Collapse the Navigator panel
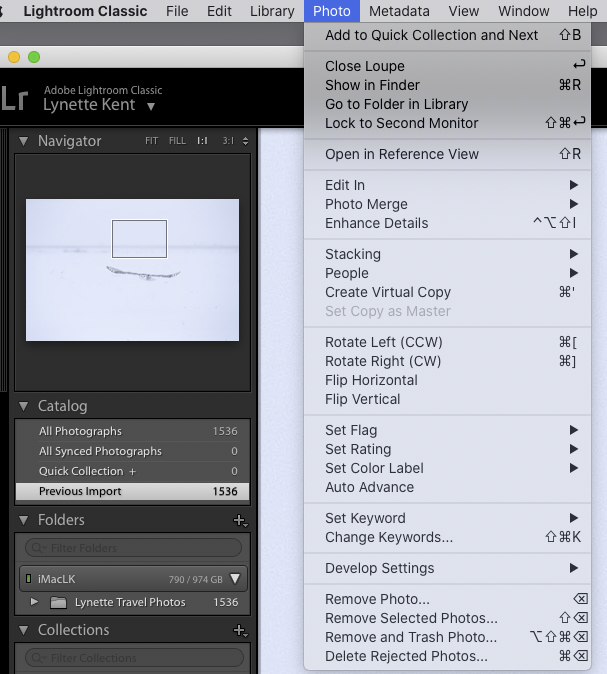 (x=24, y=141)
